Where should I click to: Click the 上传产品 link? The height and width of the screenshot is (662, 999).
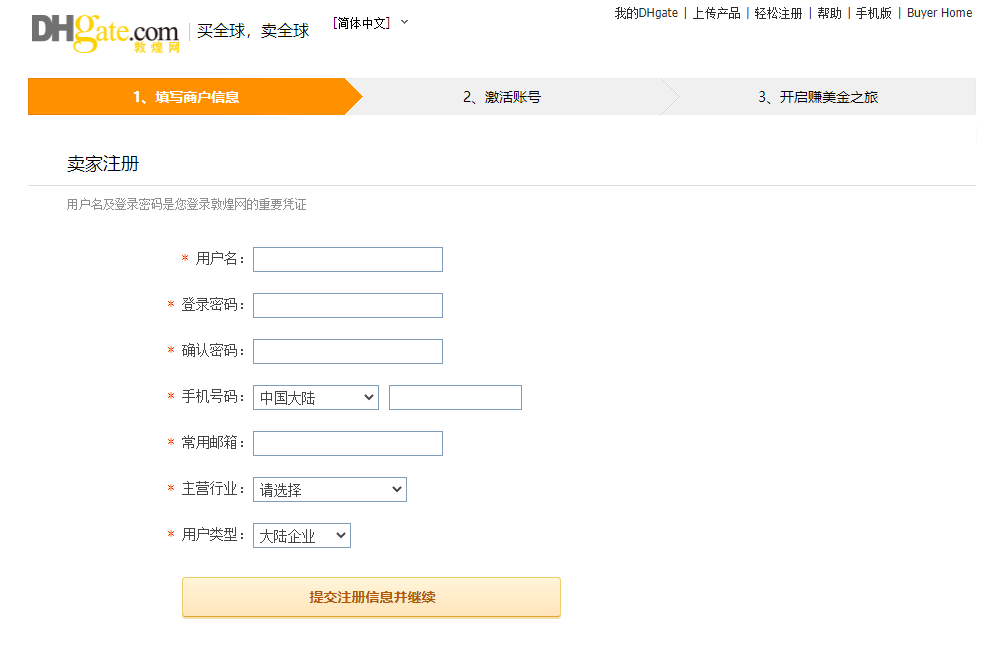point(716,13)
